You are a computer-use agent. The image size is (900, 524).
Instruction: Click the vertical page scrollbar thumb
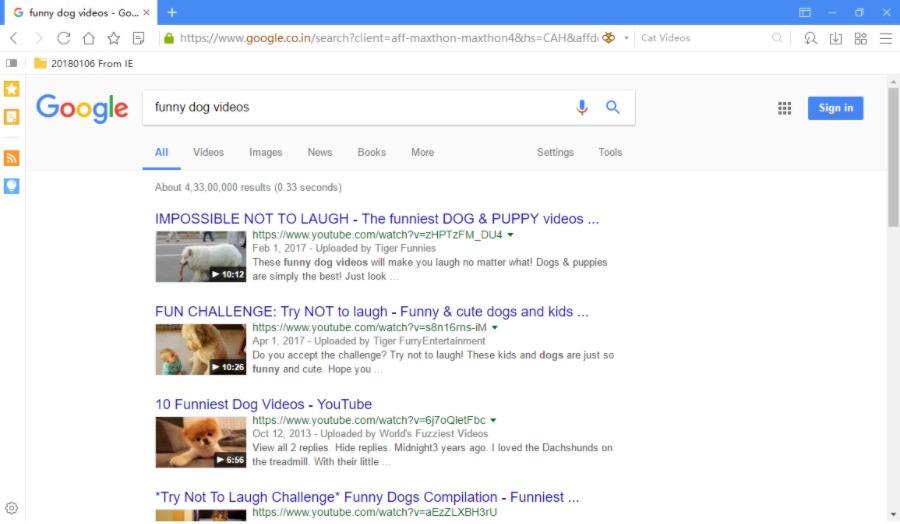pos(893,157)
